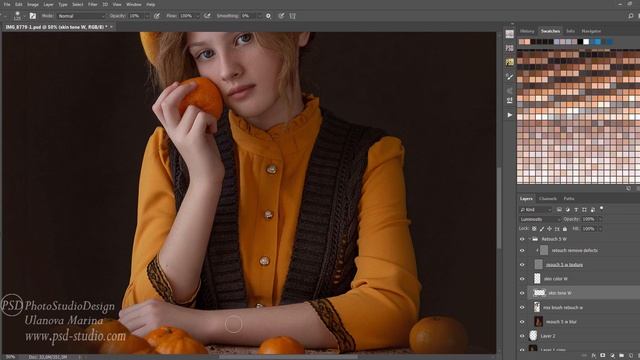Toggle the brush settings panel icon

coord(33,16)
